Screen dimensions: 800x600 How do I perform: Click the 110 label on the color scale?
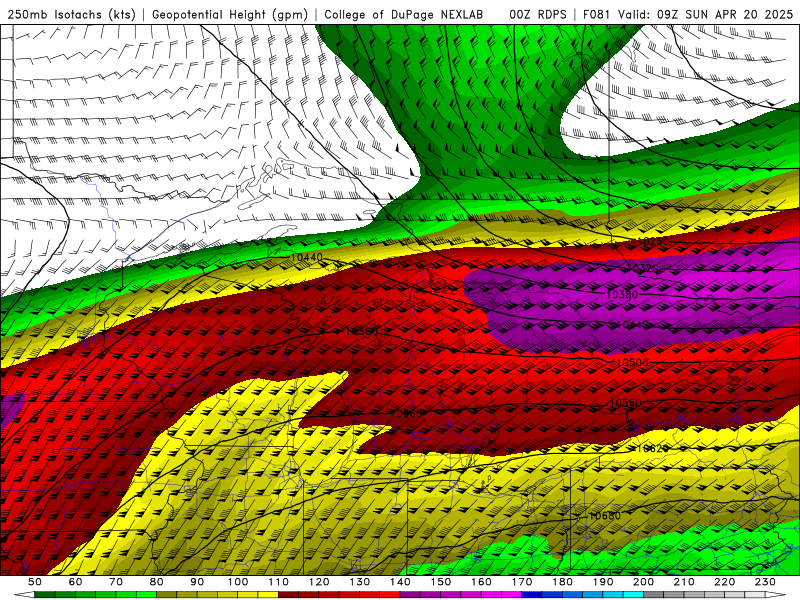point(279,582)
